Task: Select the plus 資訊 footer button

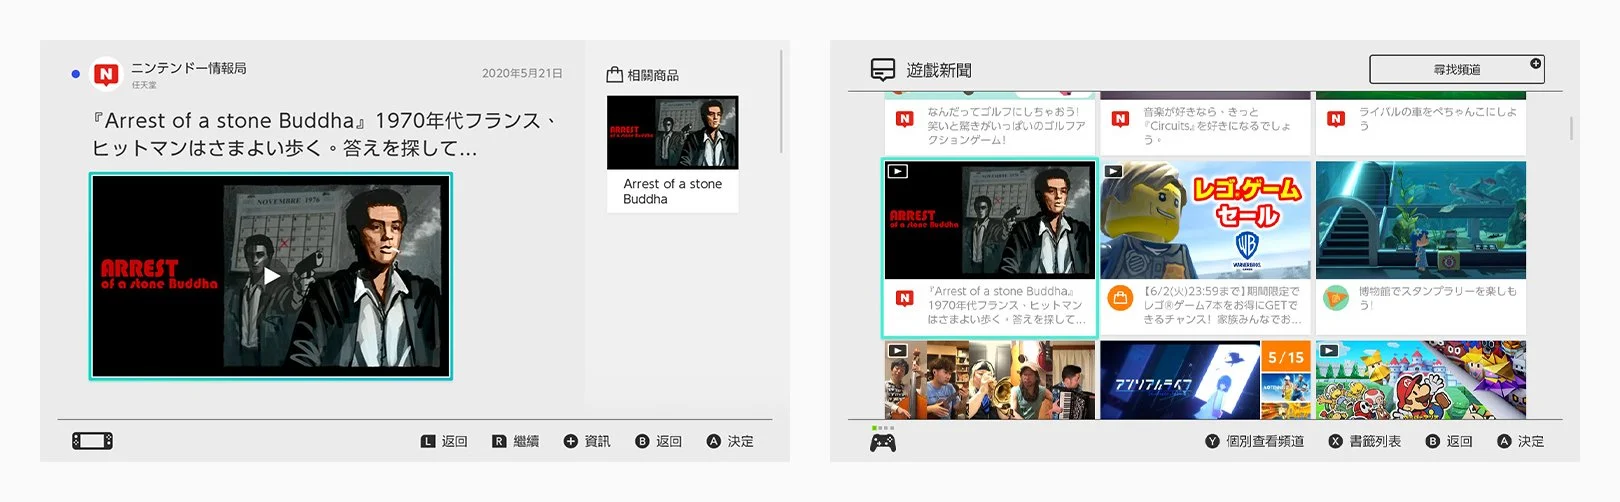Action: coord(587,441)
